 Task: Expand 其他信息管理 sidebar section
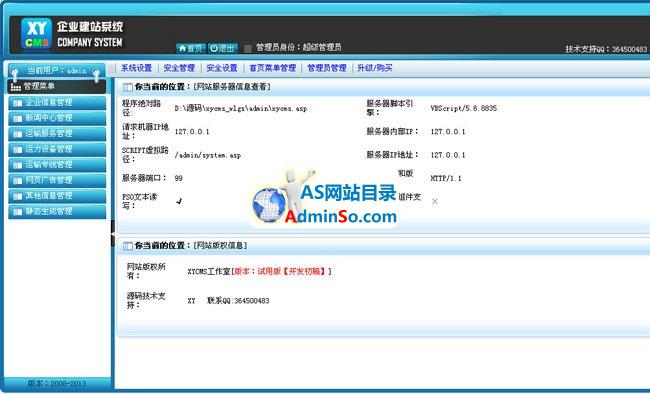tap(57, 196)
